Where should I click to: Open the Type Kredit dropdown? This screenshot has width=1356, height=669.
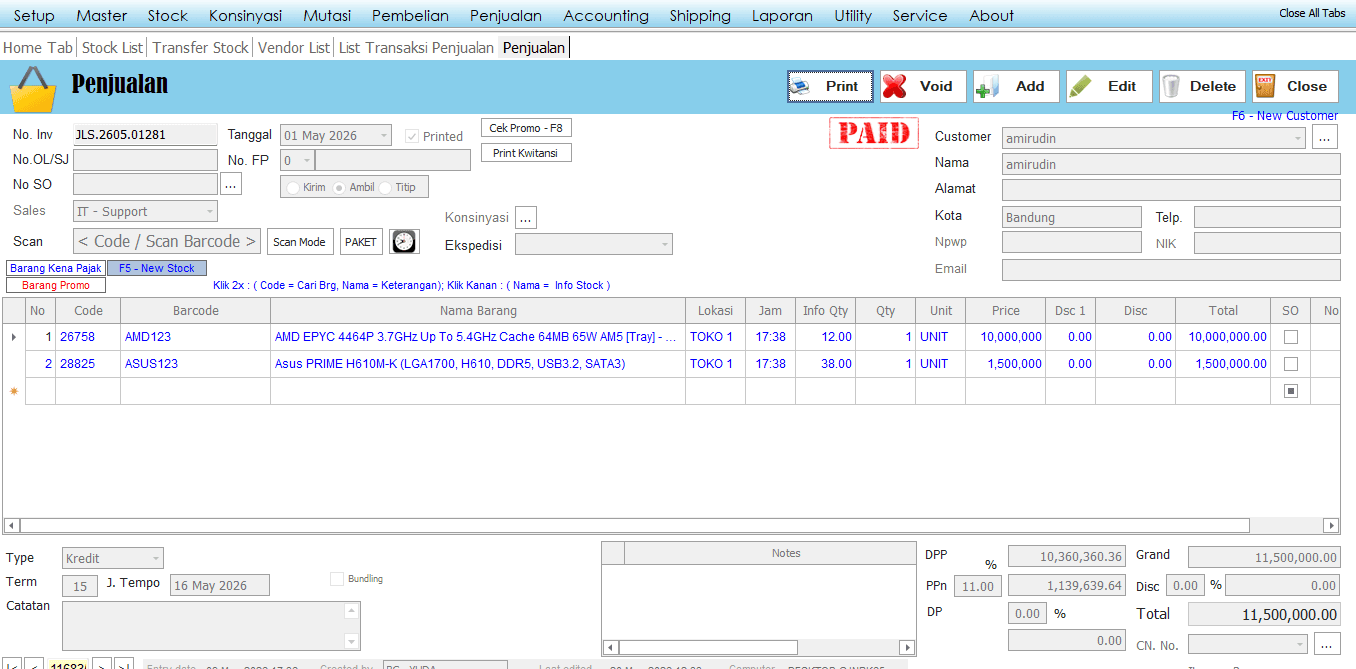pos(156,558)
